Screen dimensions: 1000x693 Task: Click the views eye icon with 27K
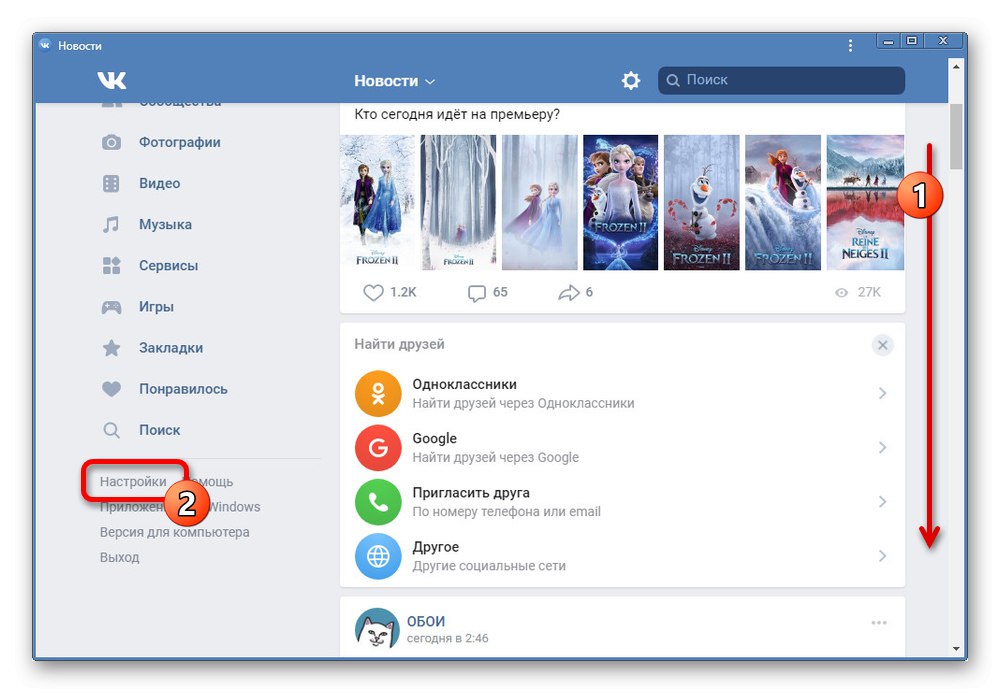click(842, 293)
